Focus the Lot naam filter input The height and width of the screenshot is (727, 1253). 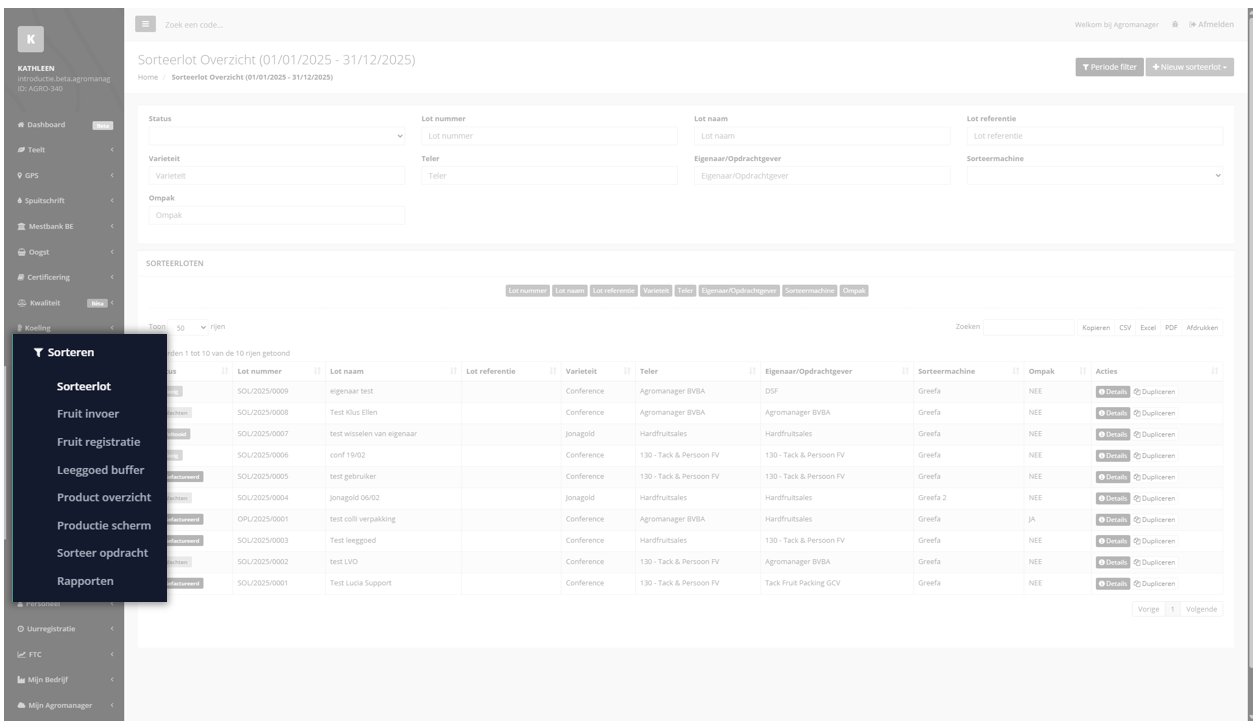pyautogui.click(x=821, y=136)
